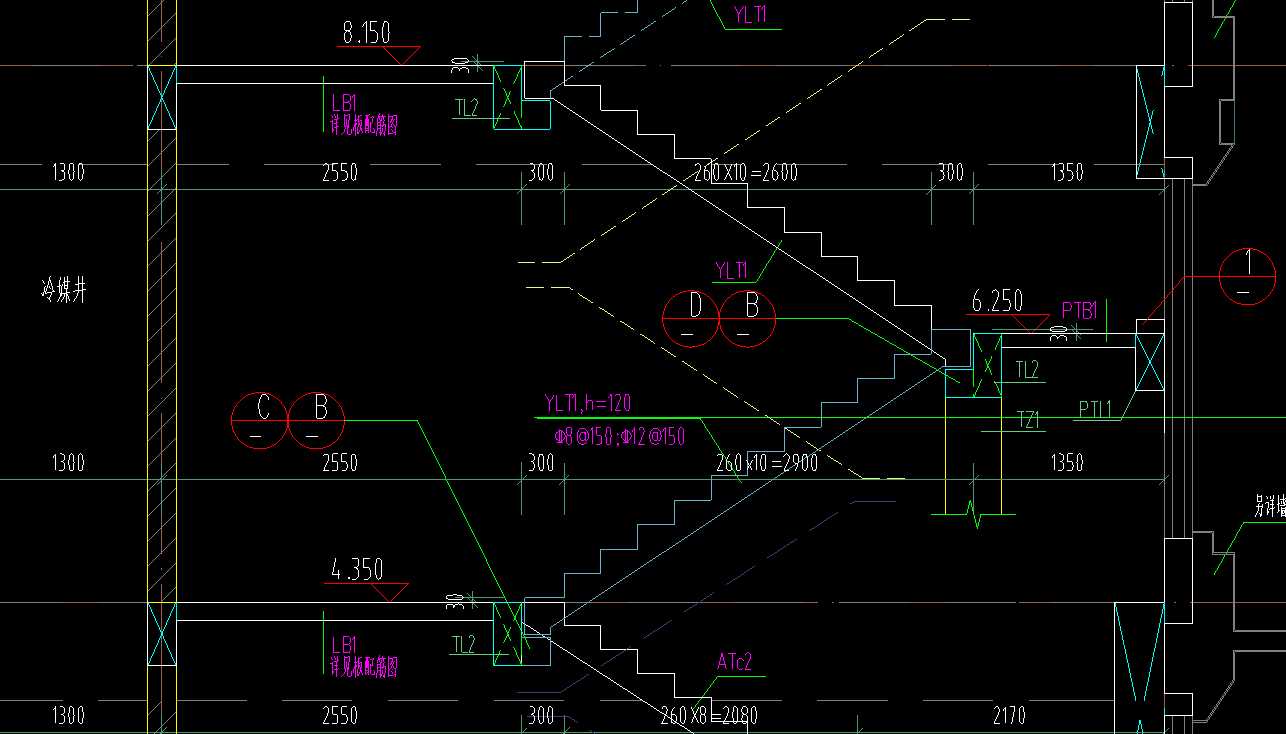Click the YLT1 label above the D-B markers
Image resolution: width=1286 pixels, height=734 pixels.
732,270
